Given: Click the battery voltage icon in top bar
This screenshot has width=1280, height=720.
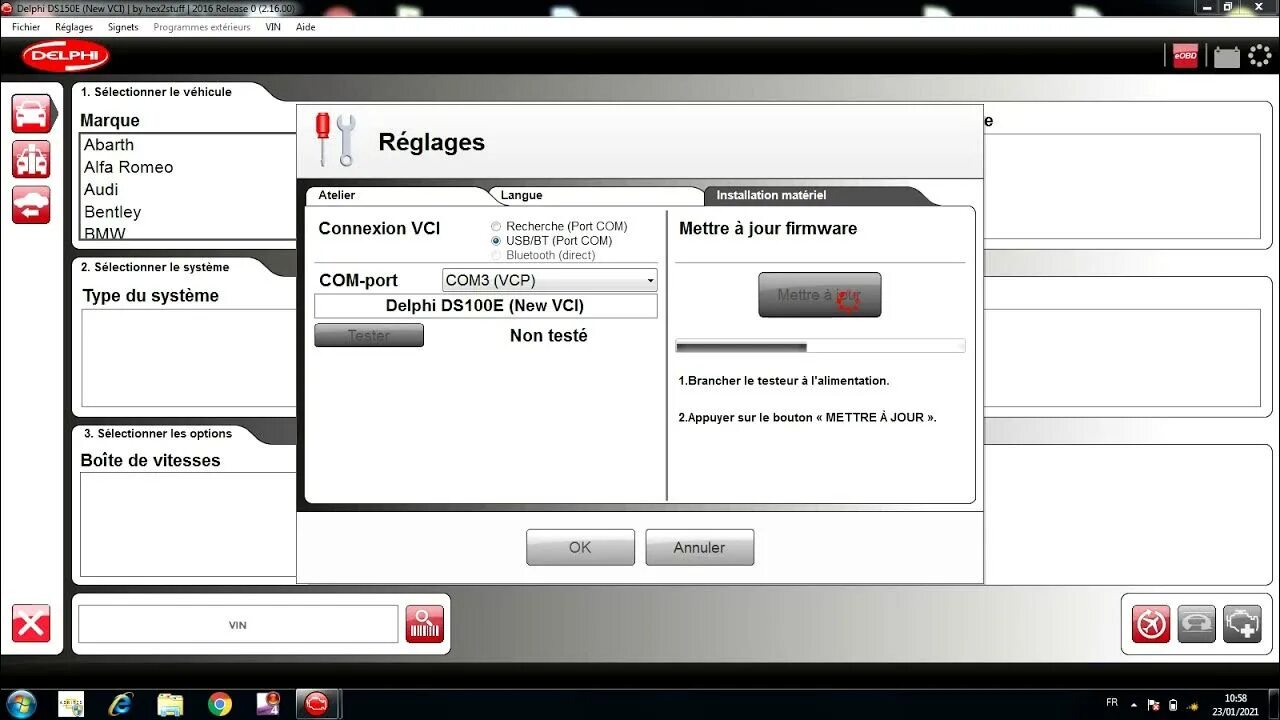Looking at the screenshot, I should pos(1227,57).
